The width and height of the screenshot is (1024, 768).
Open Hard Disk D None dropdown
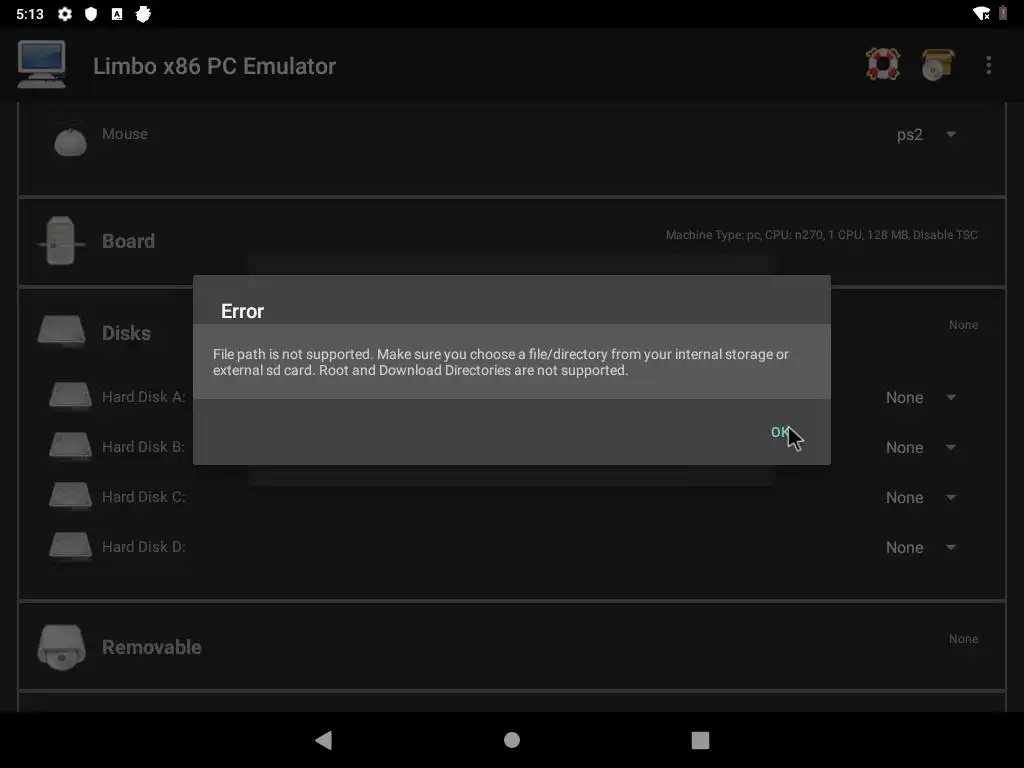pyautogui.click(x=921, y=547)
